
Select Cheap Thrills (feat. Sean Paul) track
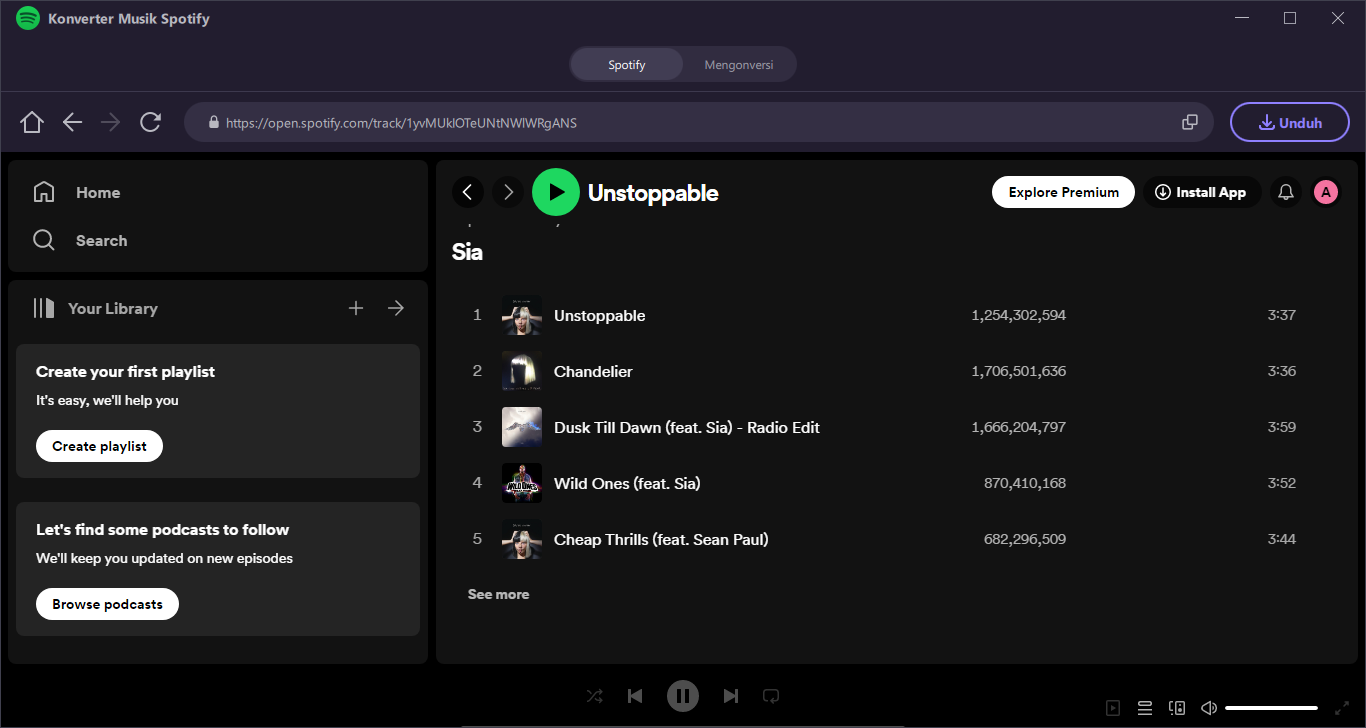[x=661, y=539]
